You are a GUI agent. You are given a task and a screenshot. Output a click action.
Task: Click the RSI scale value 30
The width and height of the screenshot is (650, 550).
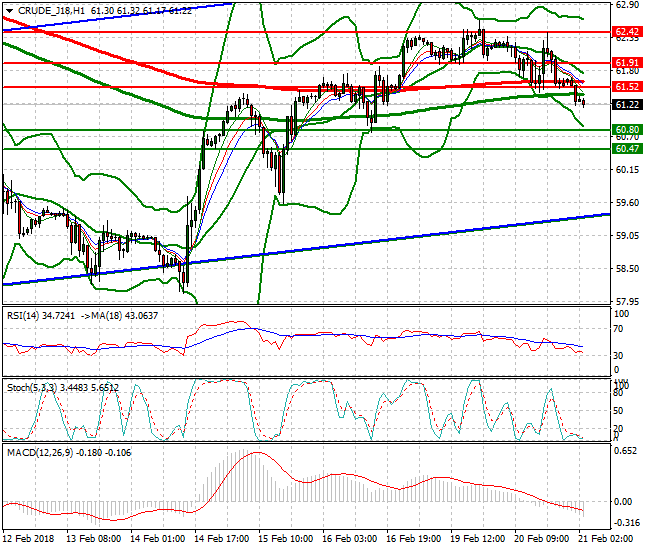618,356
